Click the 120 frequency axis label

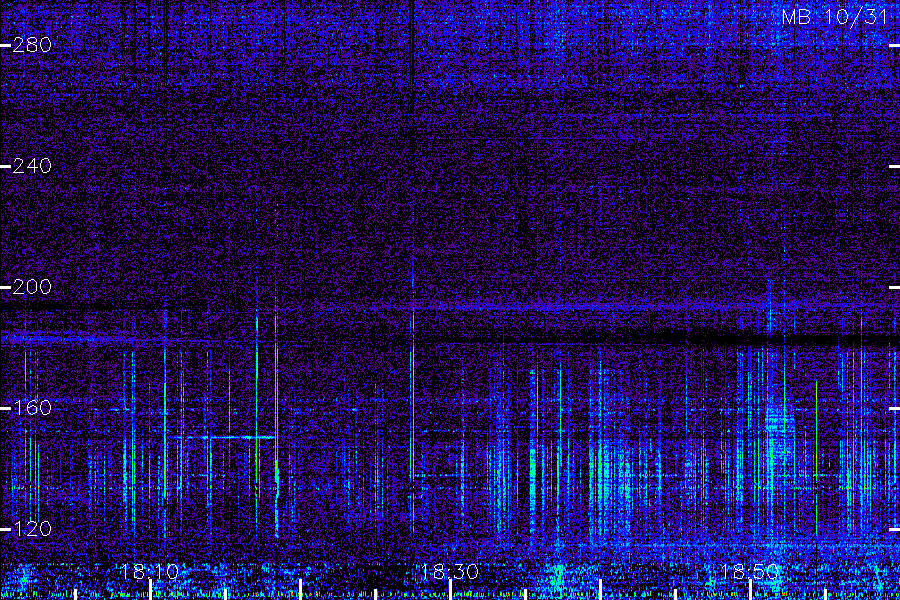click(32, 528)
